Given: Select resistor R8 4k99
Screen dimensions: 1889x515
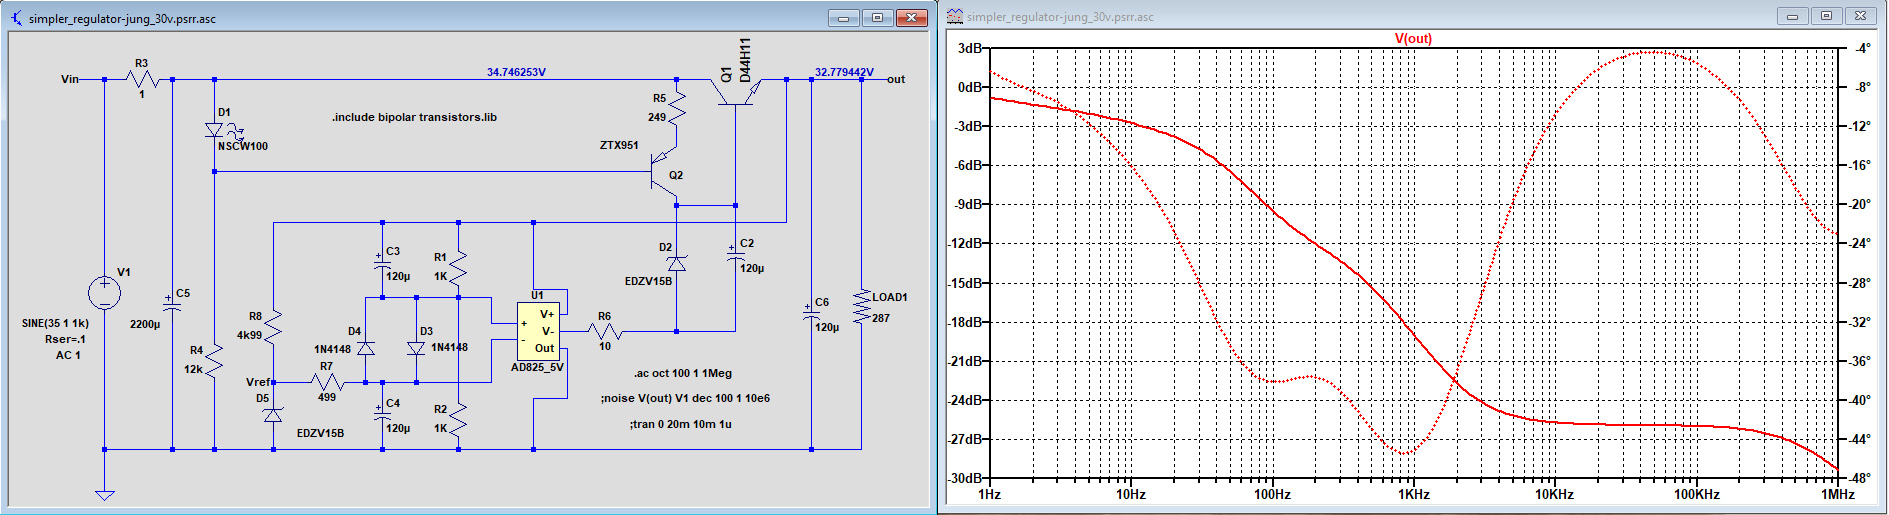Looking at the screenshot, I should coord(273,326).
